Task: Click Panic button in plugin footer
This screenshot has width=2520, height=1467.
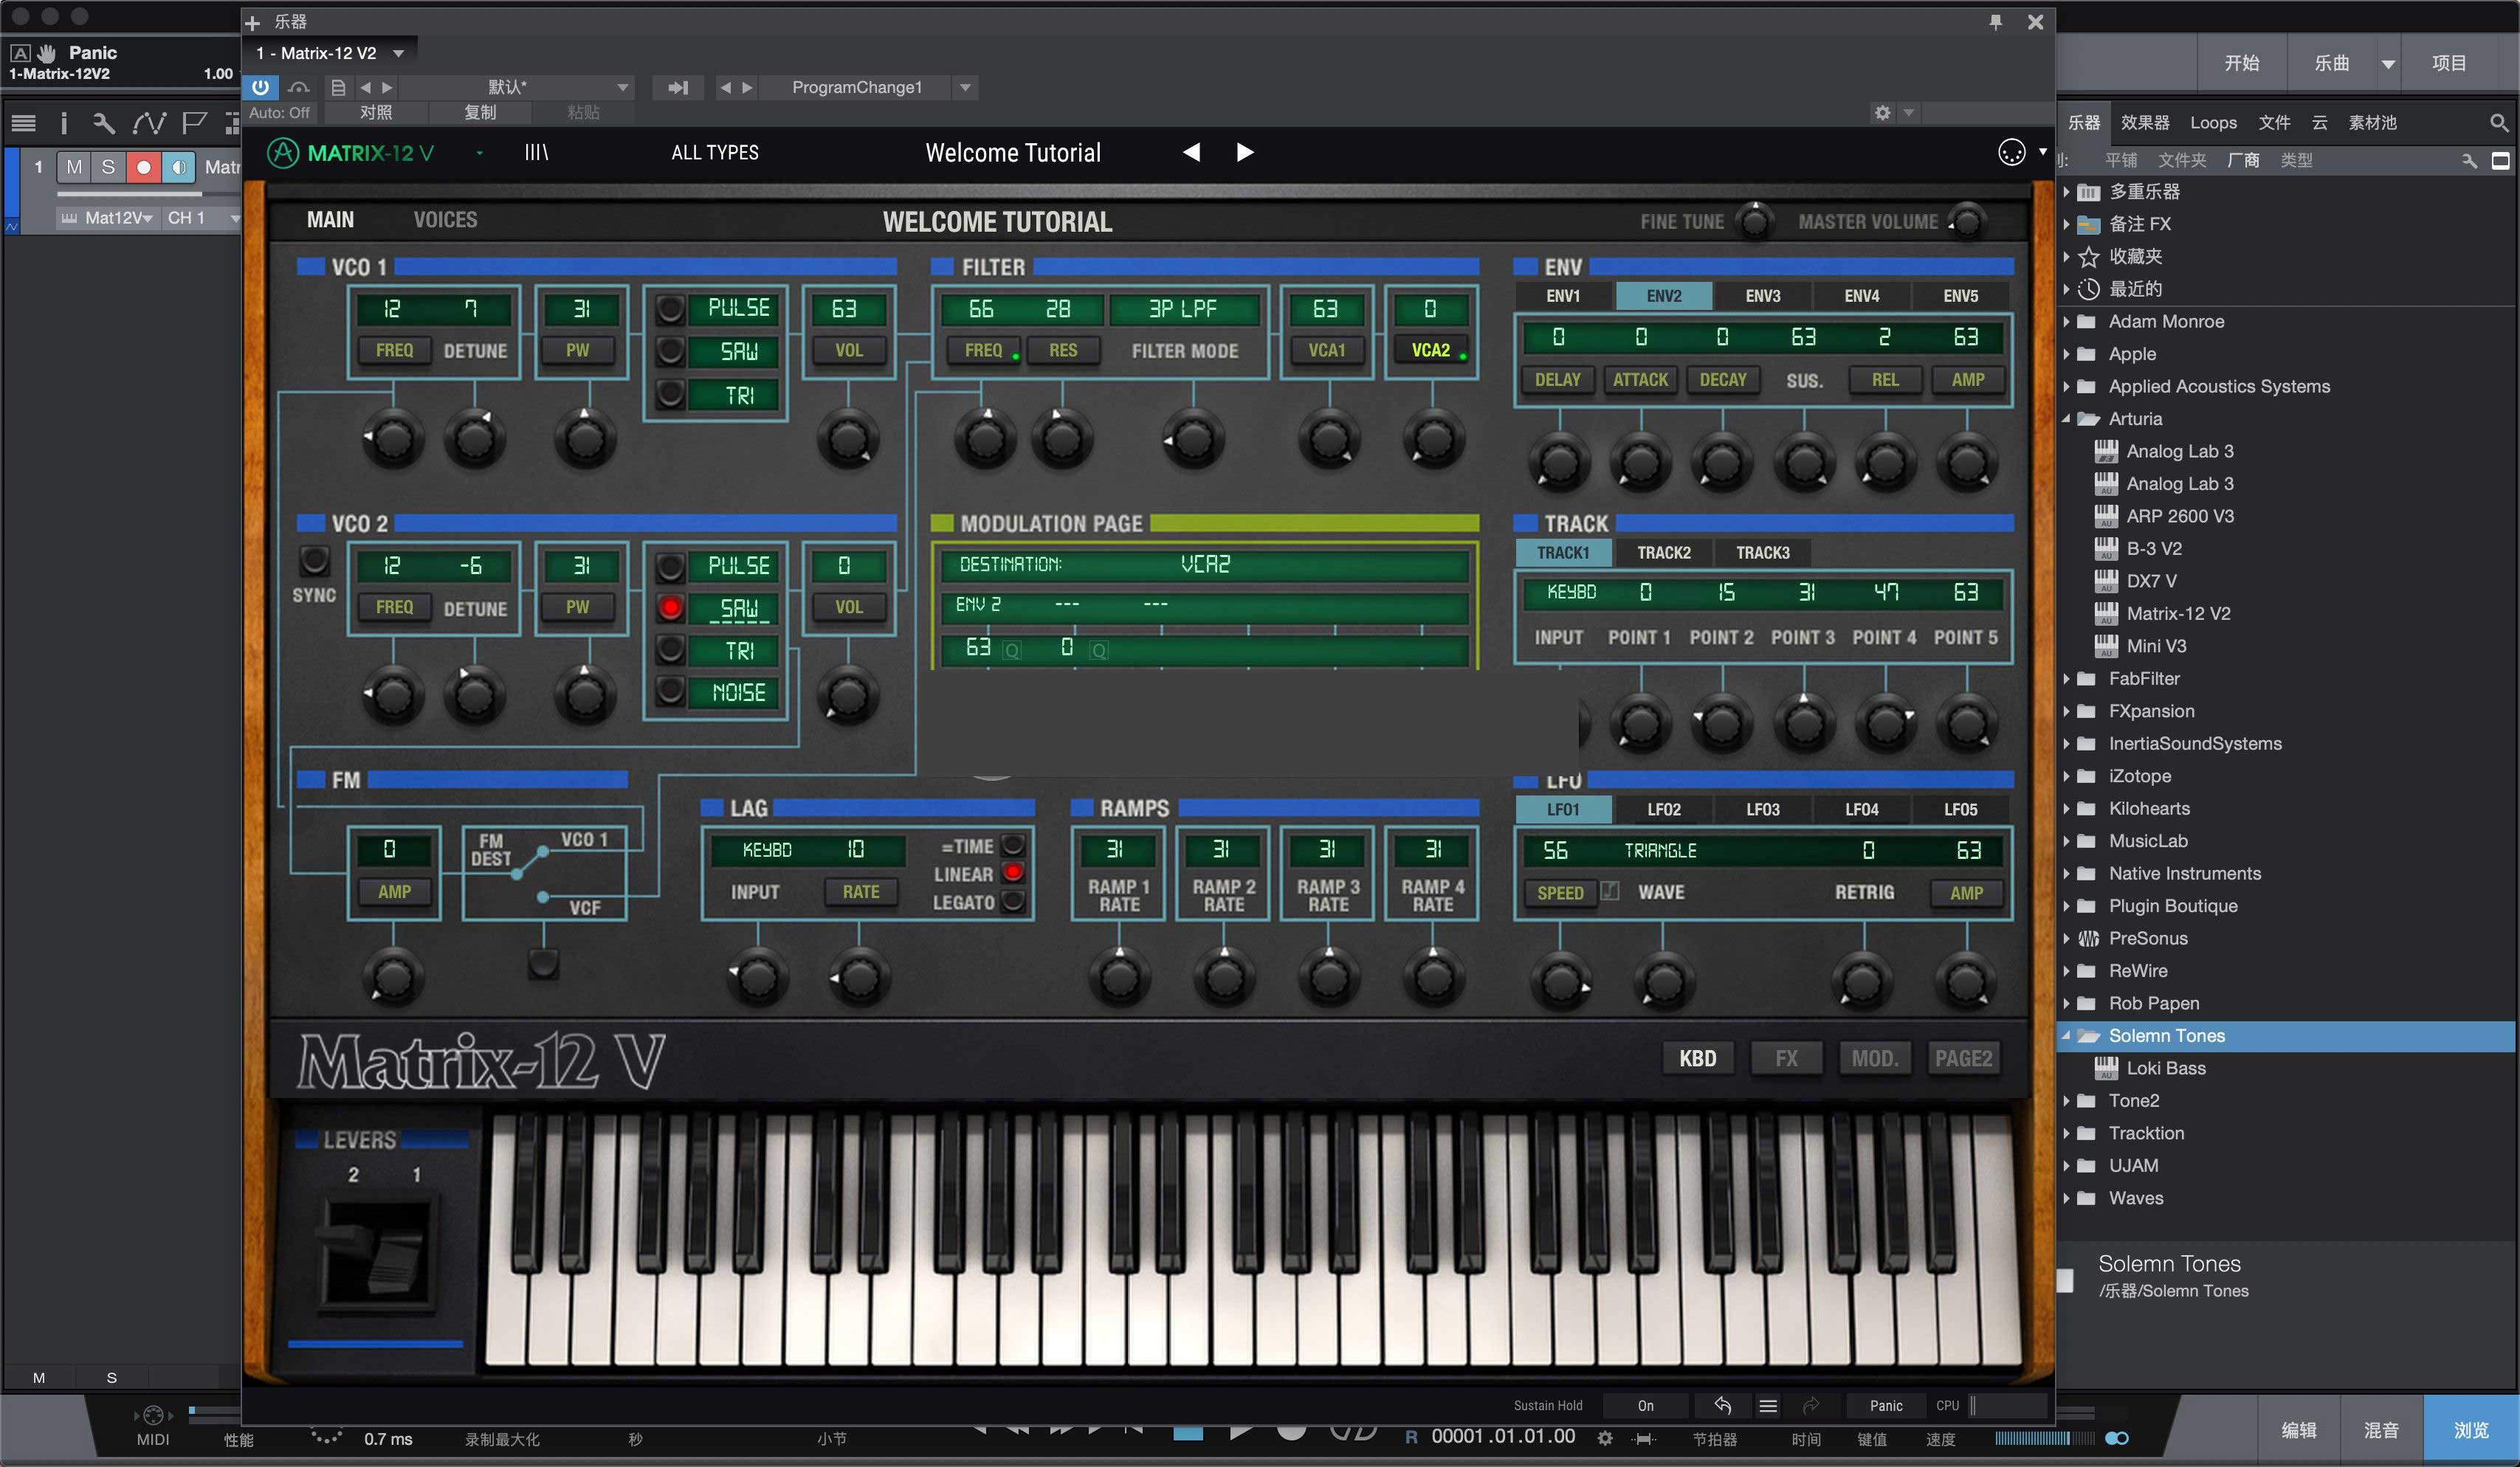Action: (1886, 1405)
